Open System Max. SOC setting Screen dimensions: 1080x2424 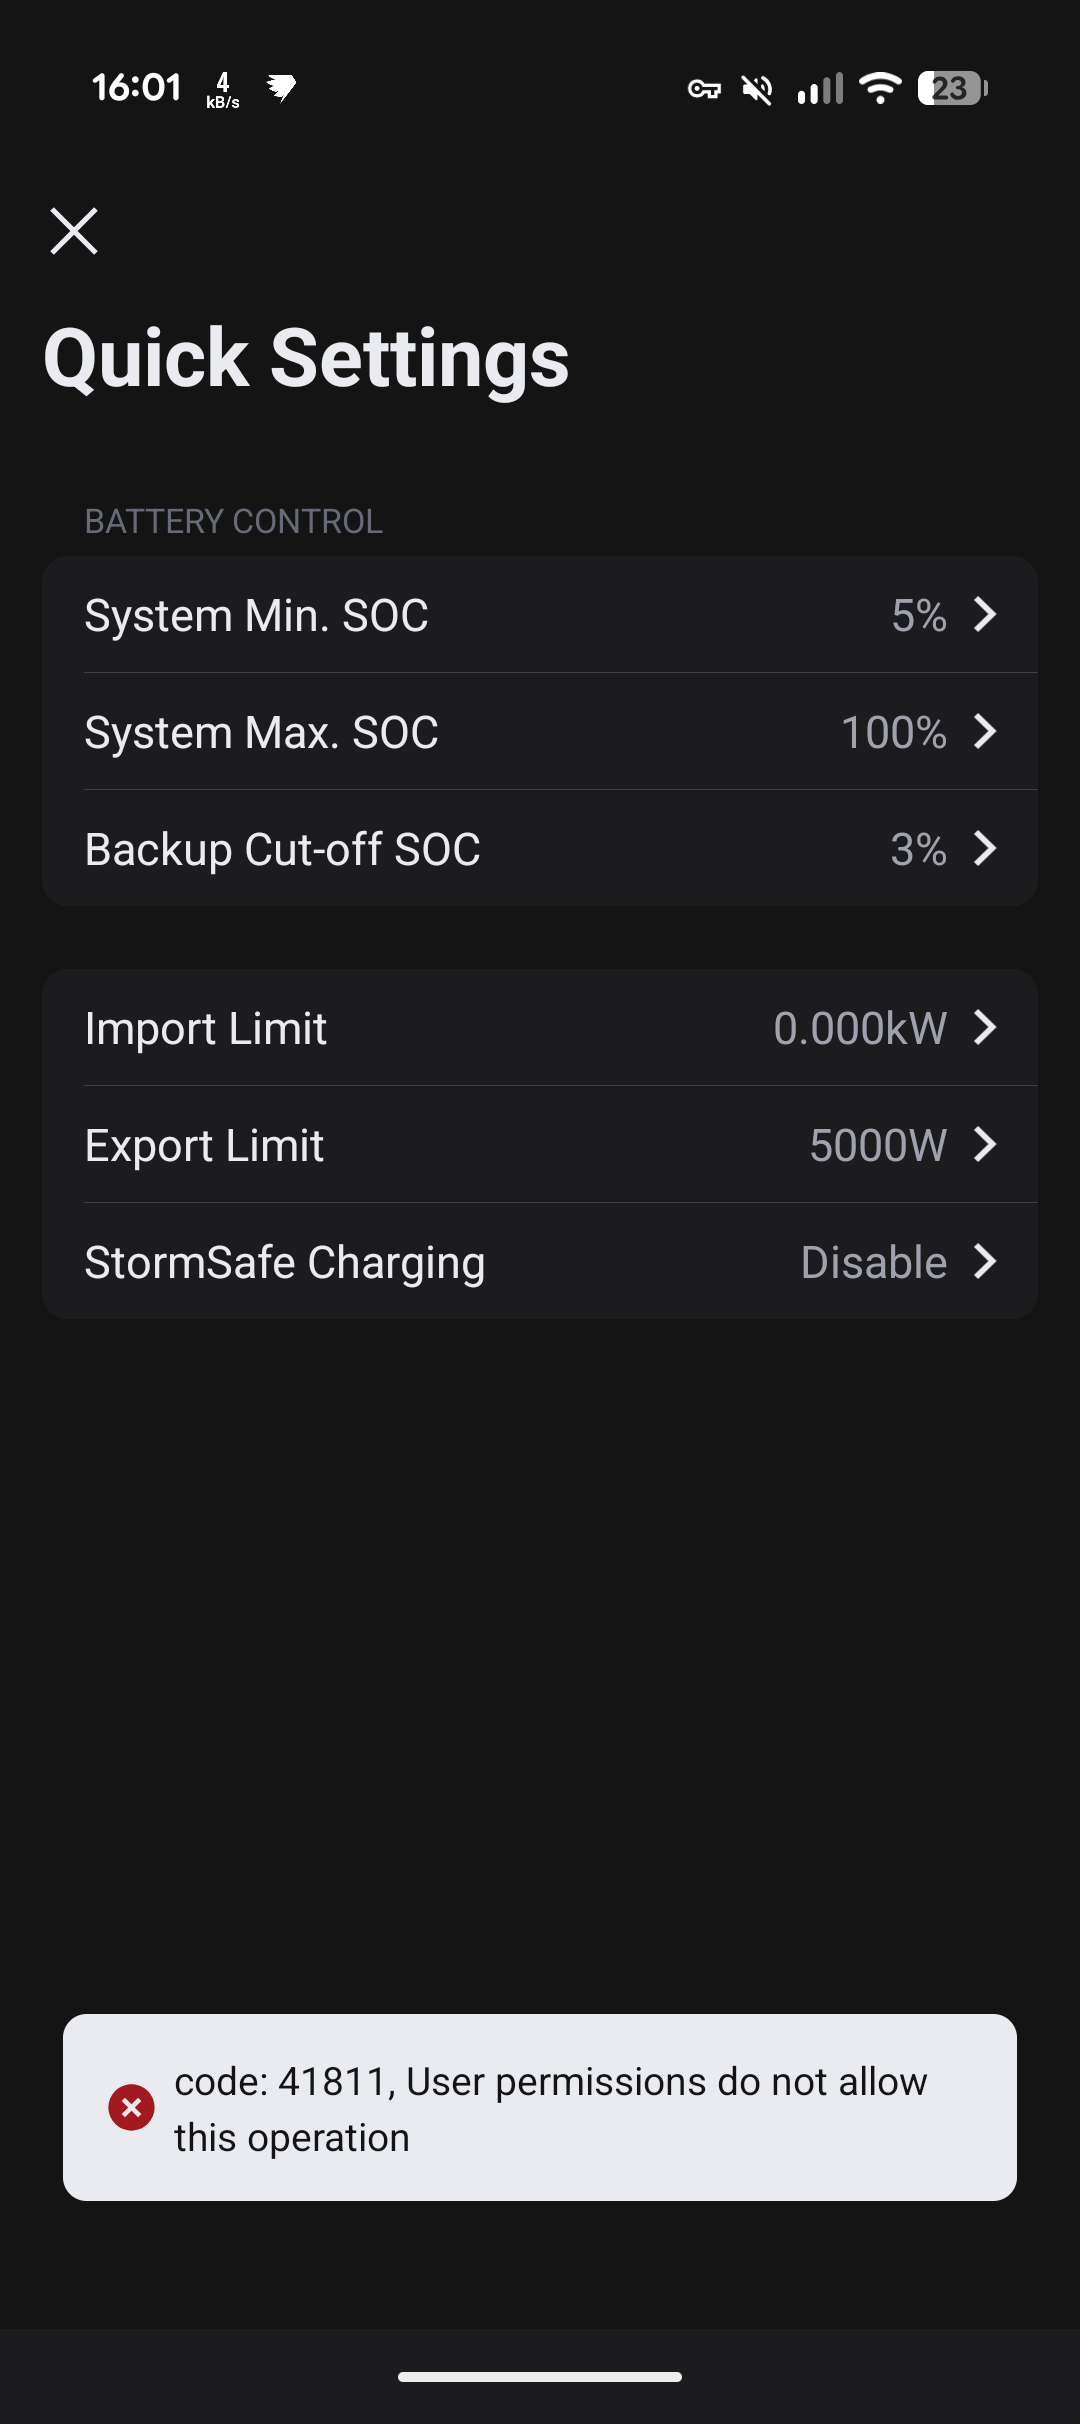click(540, 732)
